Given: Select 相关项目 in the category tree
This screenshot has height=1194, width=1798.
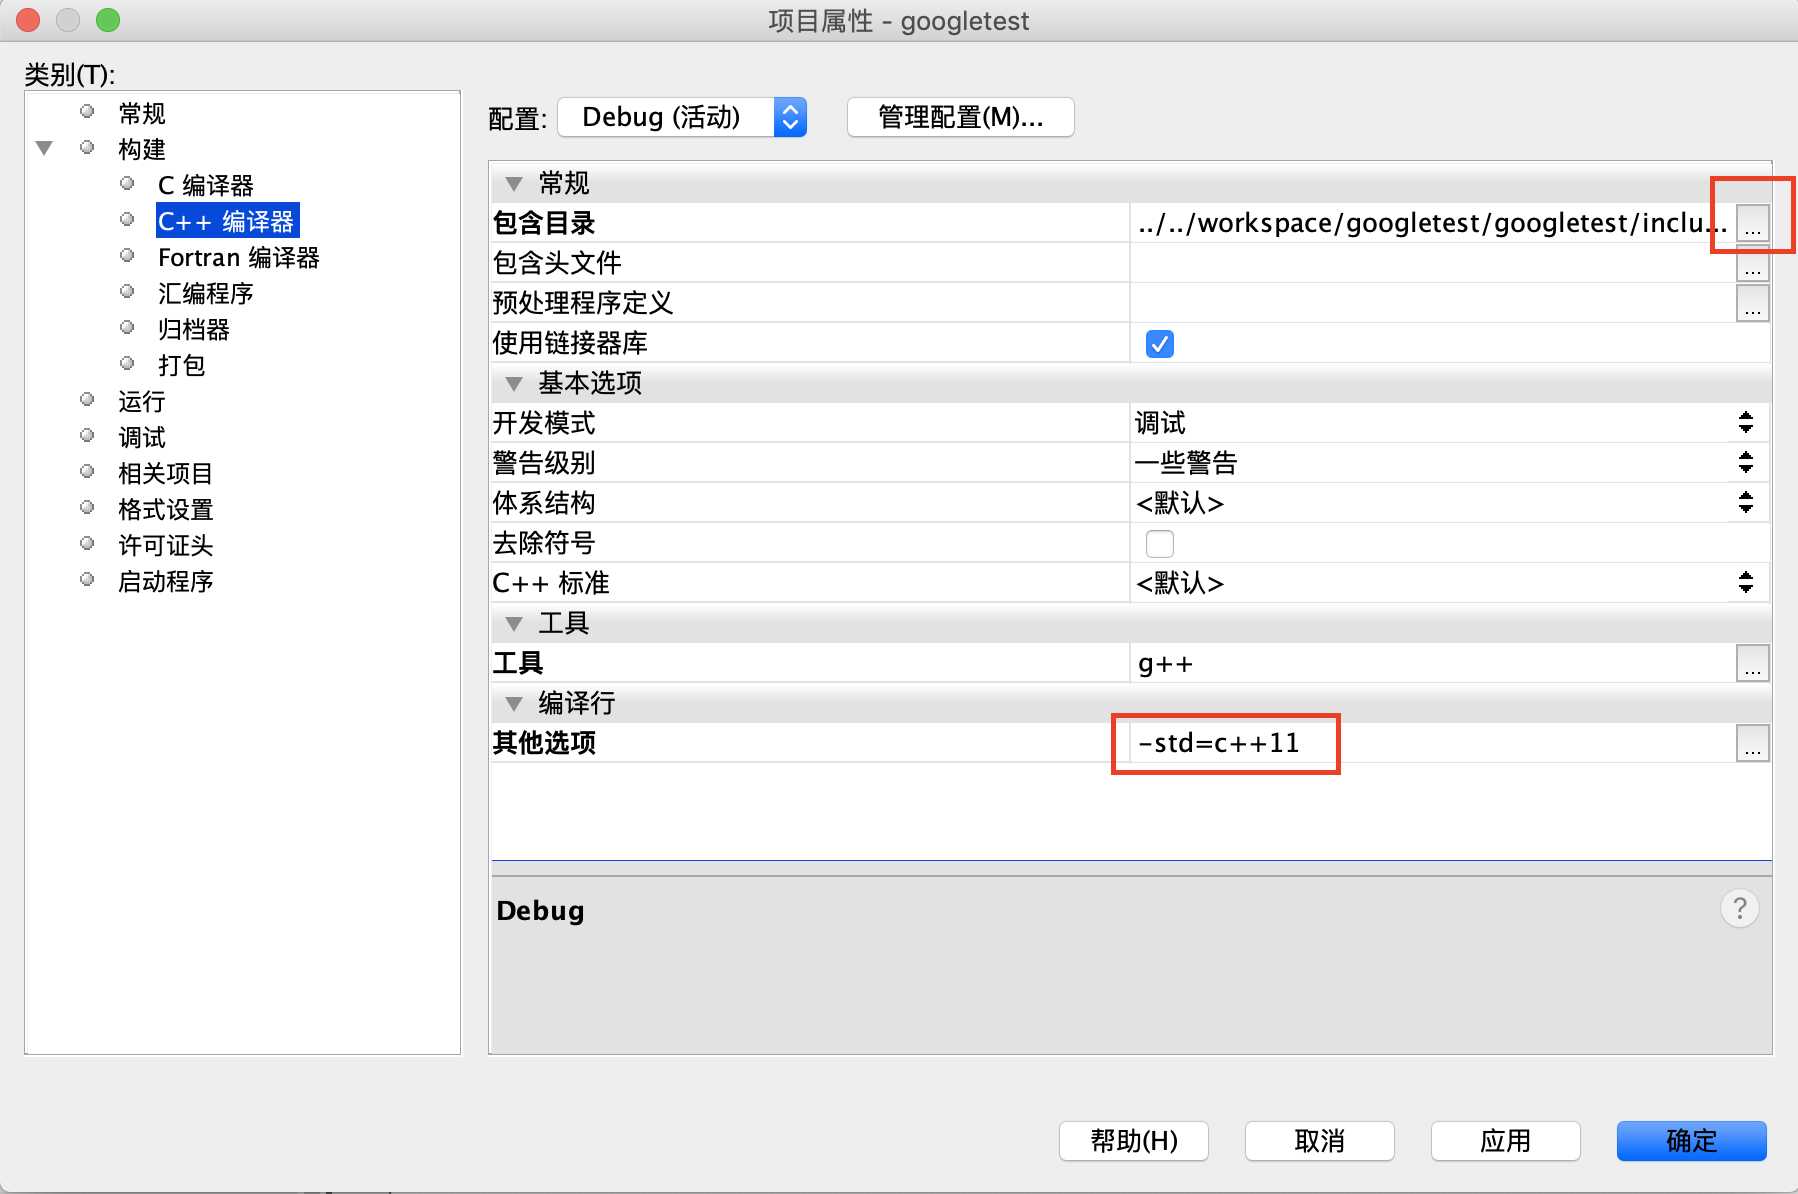Looking at the screenshot, I should click(x=165, y=473).
